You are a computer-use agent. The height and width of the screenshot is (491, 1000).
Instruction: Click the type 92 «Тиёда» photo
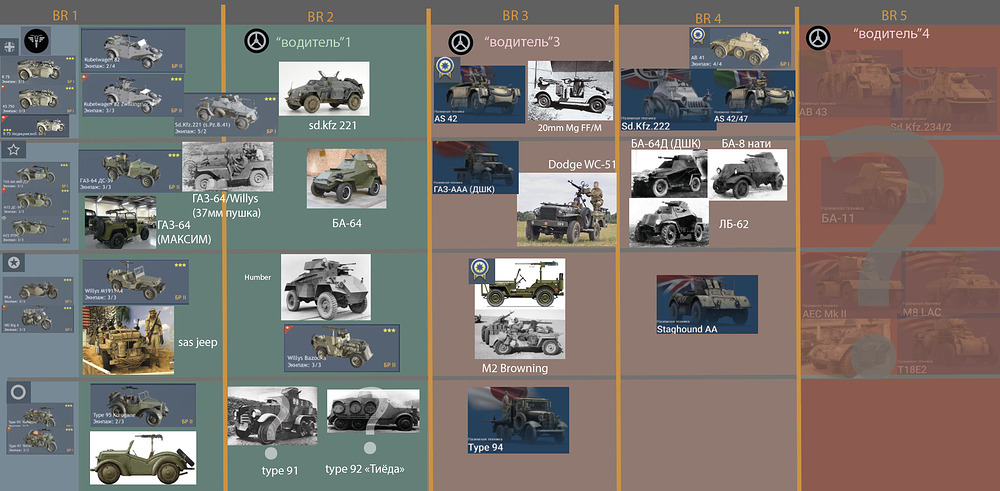coord(373,411)
